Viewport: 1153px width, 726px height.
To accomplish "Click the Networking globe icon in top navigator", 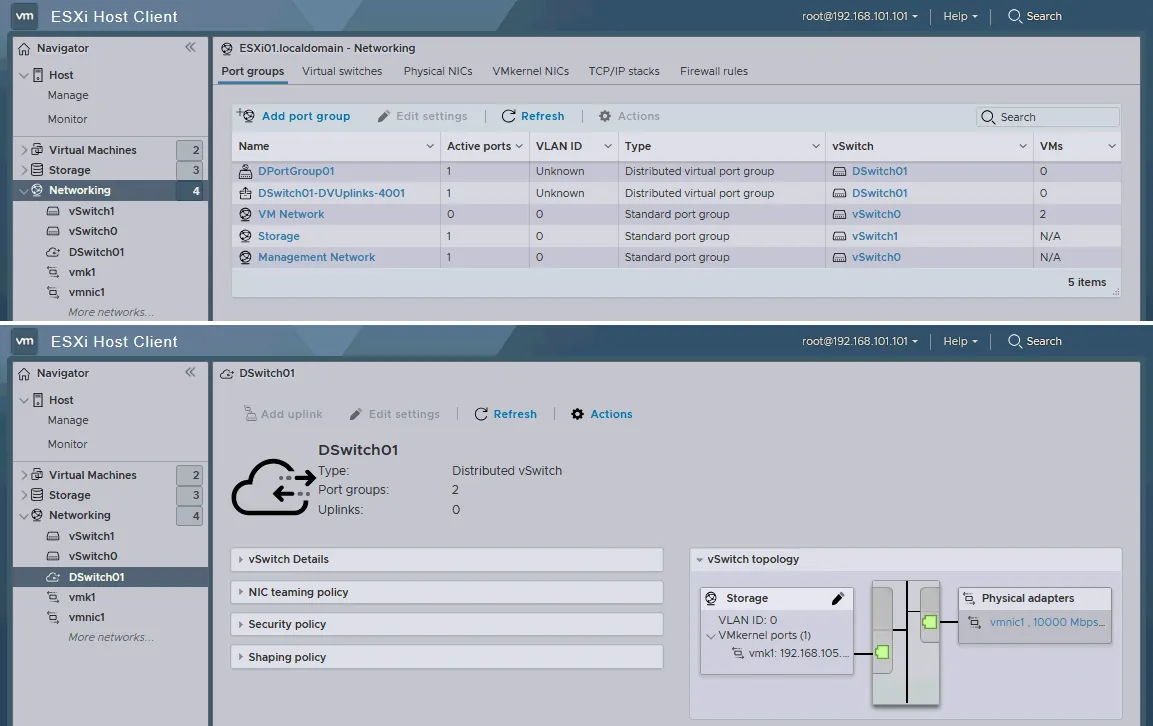I will point(38,190).
